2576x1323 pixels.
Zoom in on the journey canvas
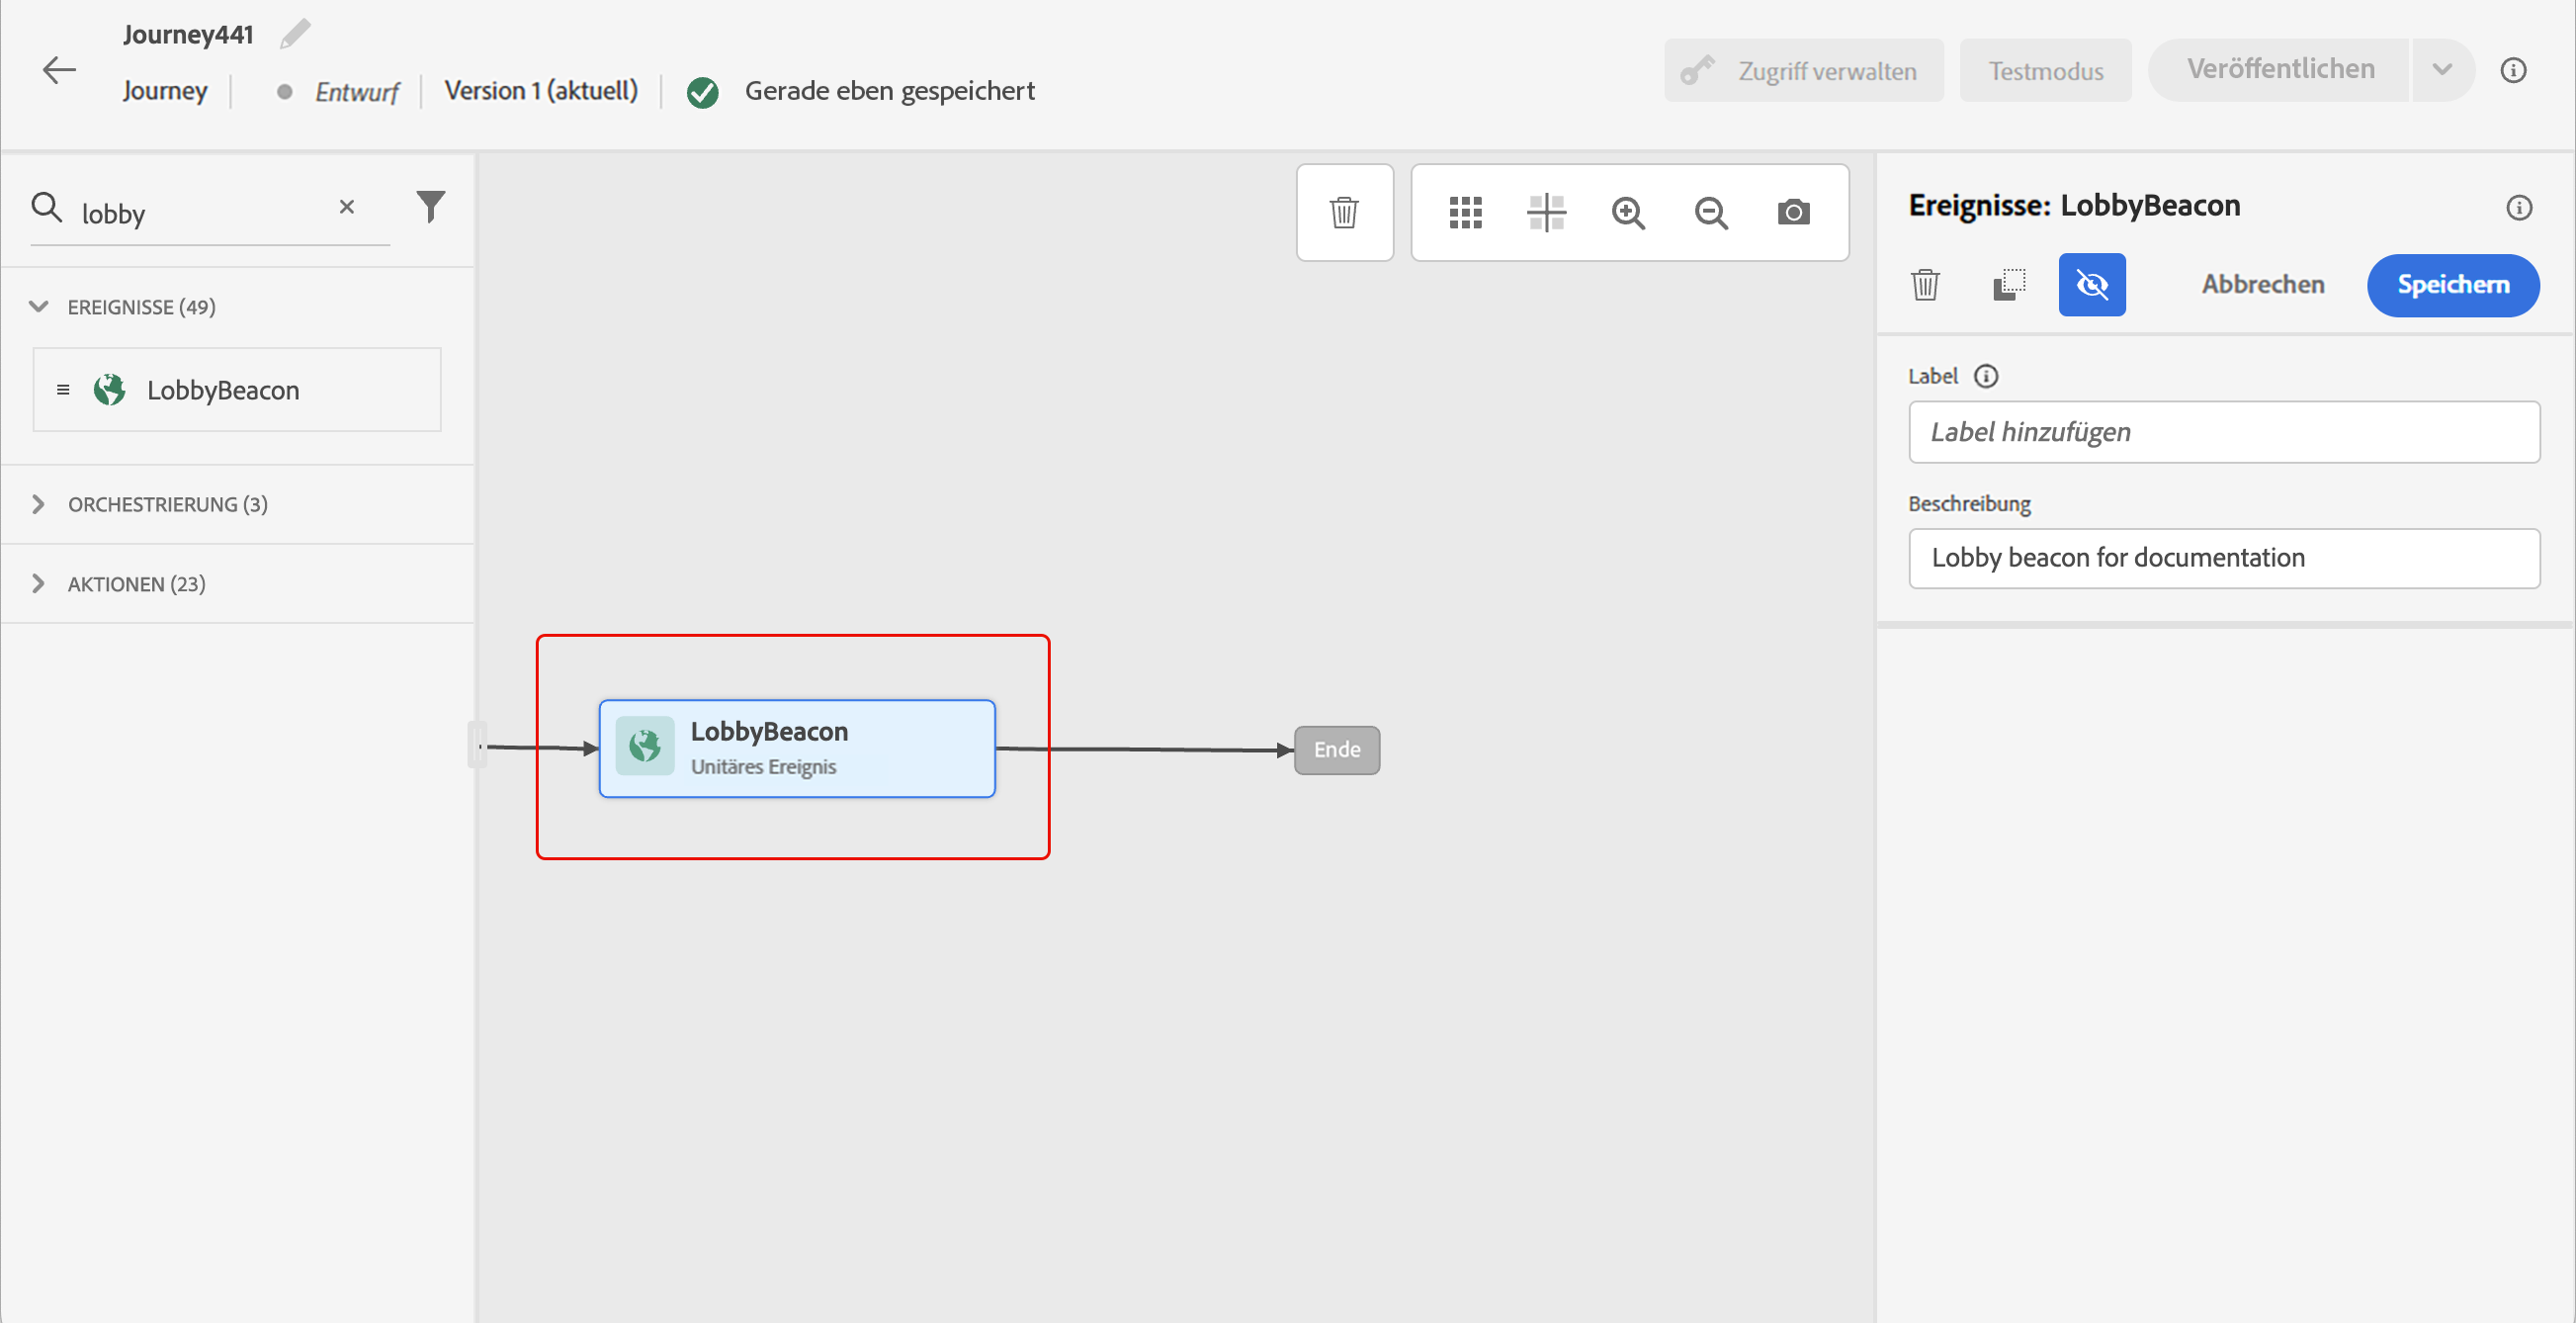point(1628,212)
